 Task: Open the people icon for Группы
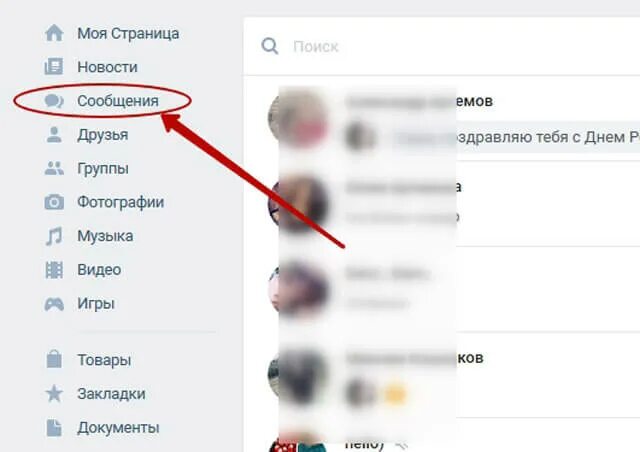(x=54, y=168)
